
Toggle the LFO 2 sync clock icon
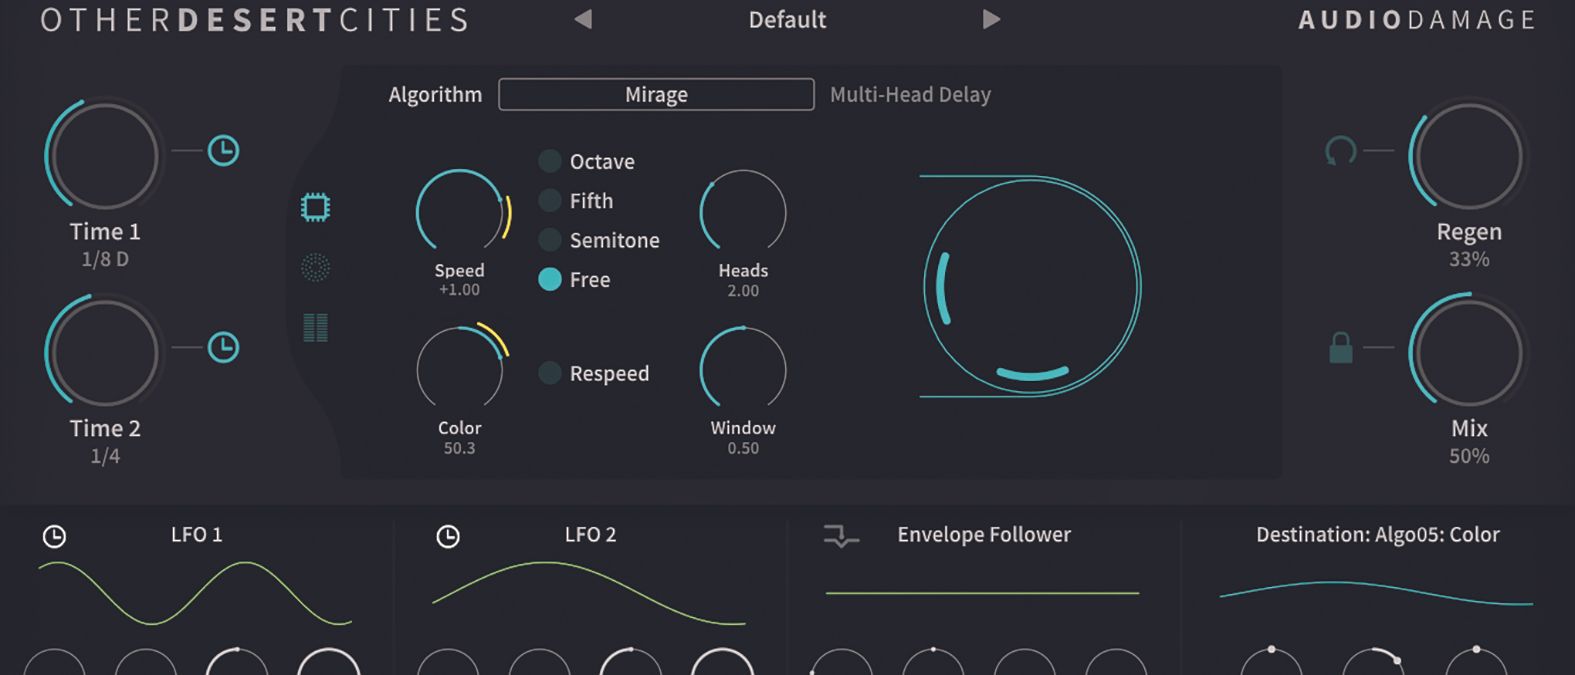point(448,536)
